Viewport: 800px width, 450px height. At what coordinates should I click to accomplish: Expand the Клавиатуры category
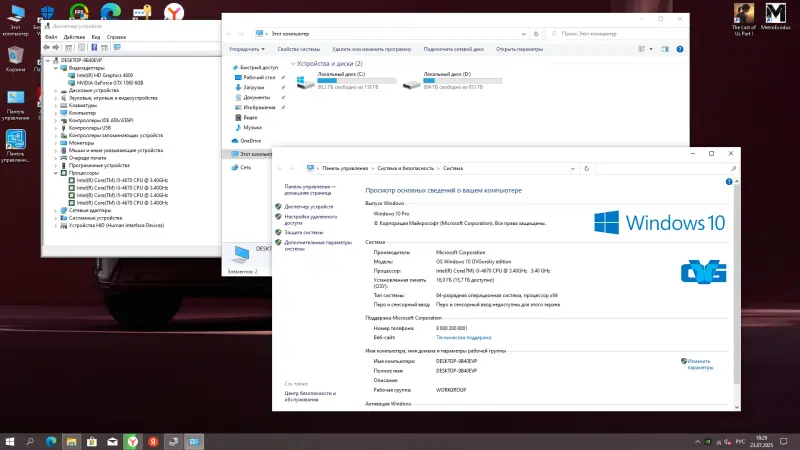[56, 105]
